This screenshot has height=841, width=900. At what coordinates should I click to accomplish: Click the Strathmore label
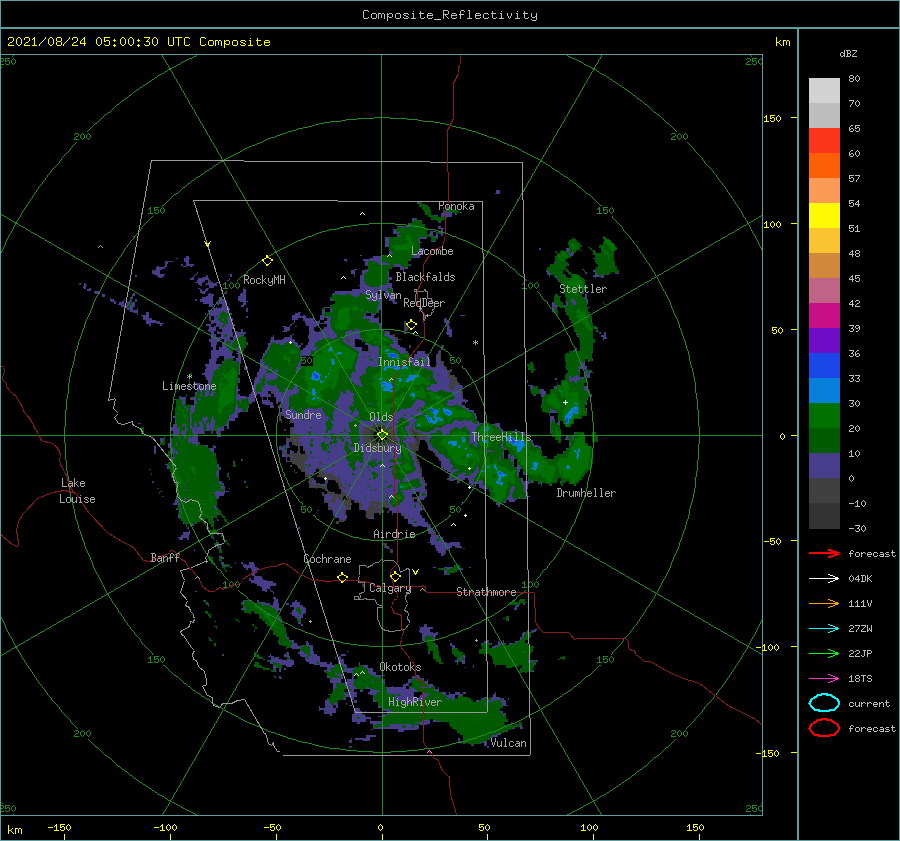coord(486,592)
